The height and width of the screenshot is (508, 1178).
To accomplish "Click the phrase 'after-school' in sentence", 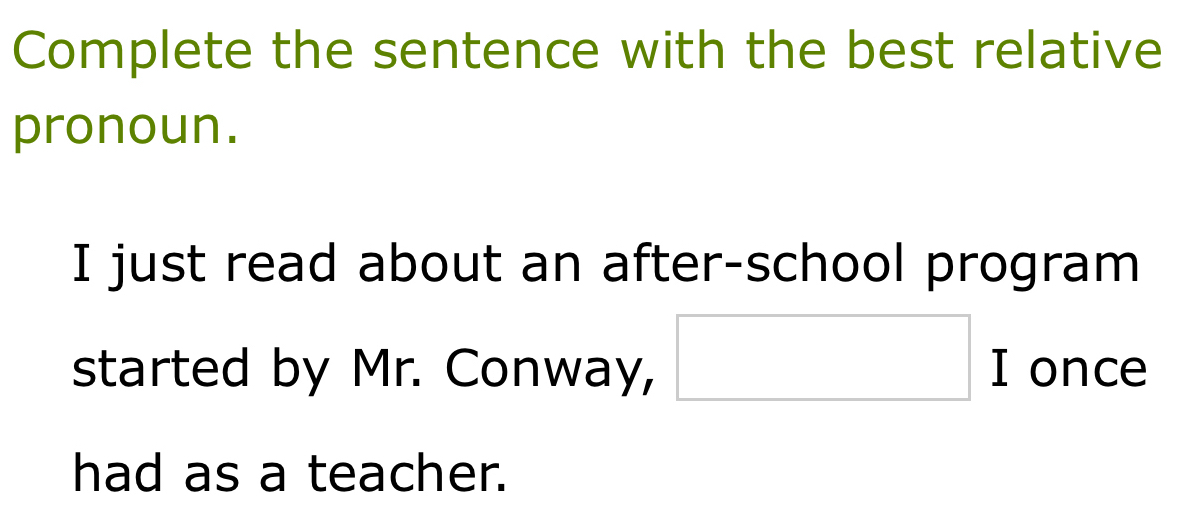I will coord(753,264).
